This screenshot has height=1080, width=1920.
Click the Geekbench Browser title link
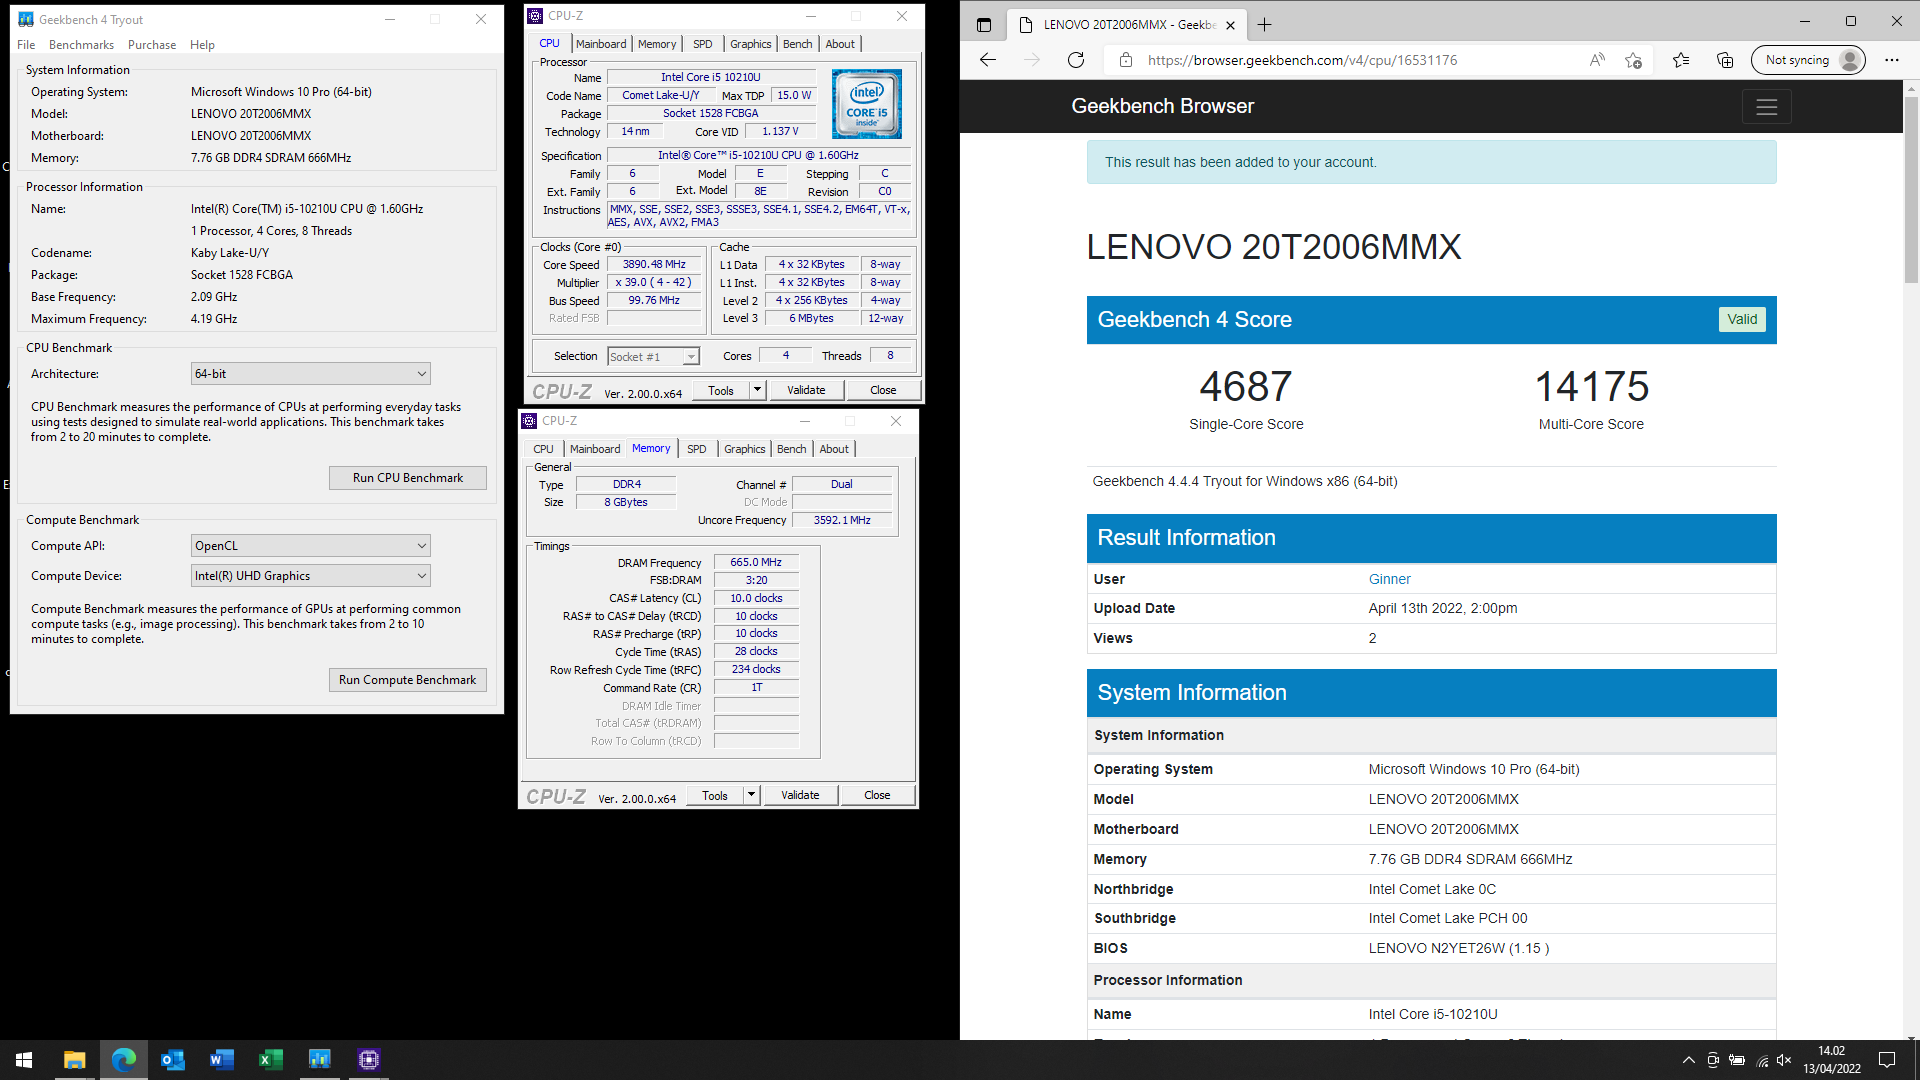(1162, 106)
